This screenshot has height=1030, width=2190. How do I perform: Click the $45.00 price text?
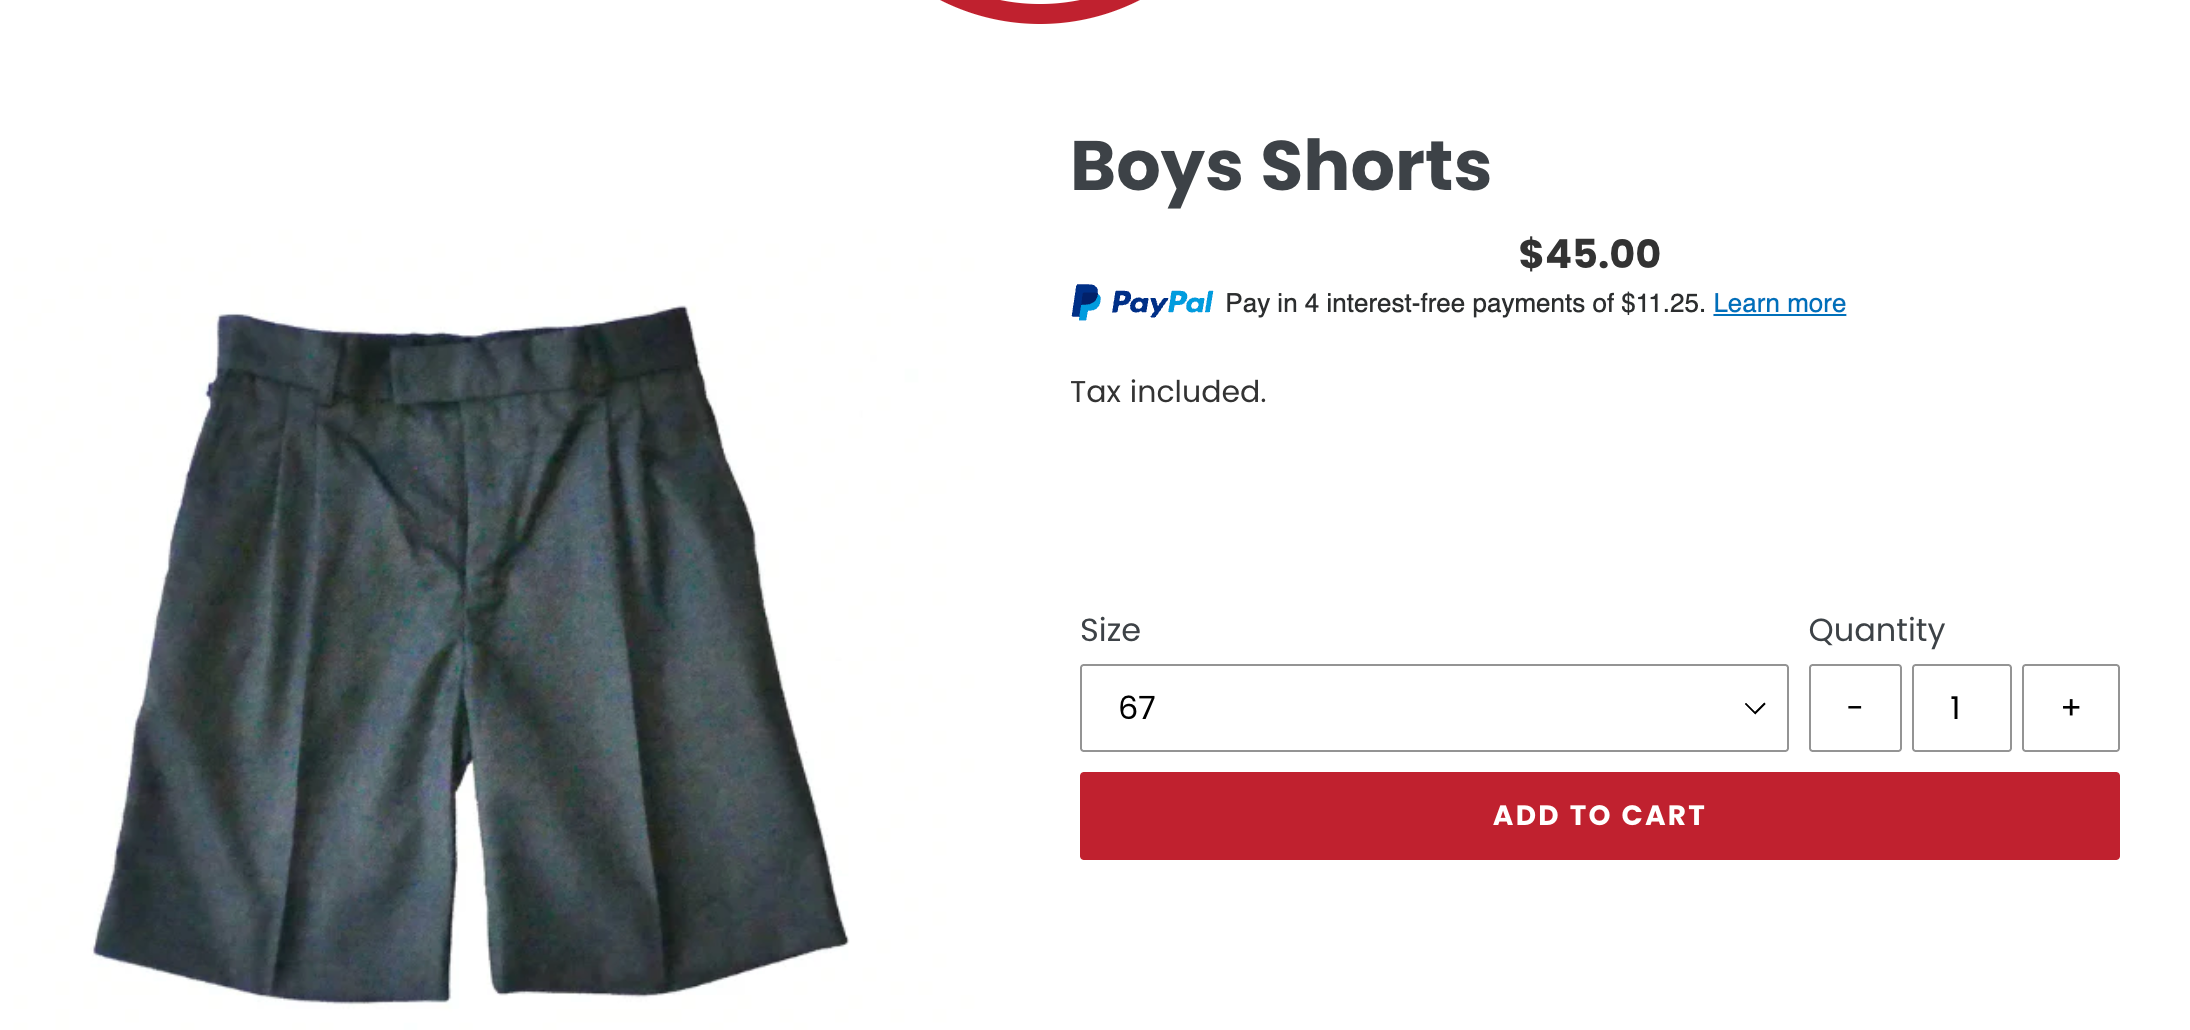tap(1590, 254)
